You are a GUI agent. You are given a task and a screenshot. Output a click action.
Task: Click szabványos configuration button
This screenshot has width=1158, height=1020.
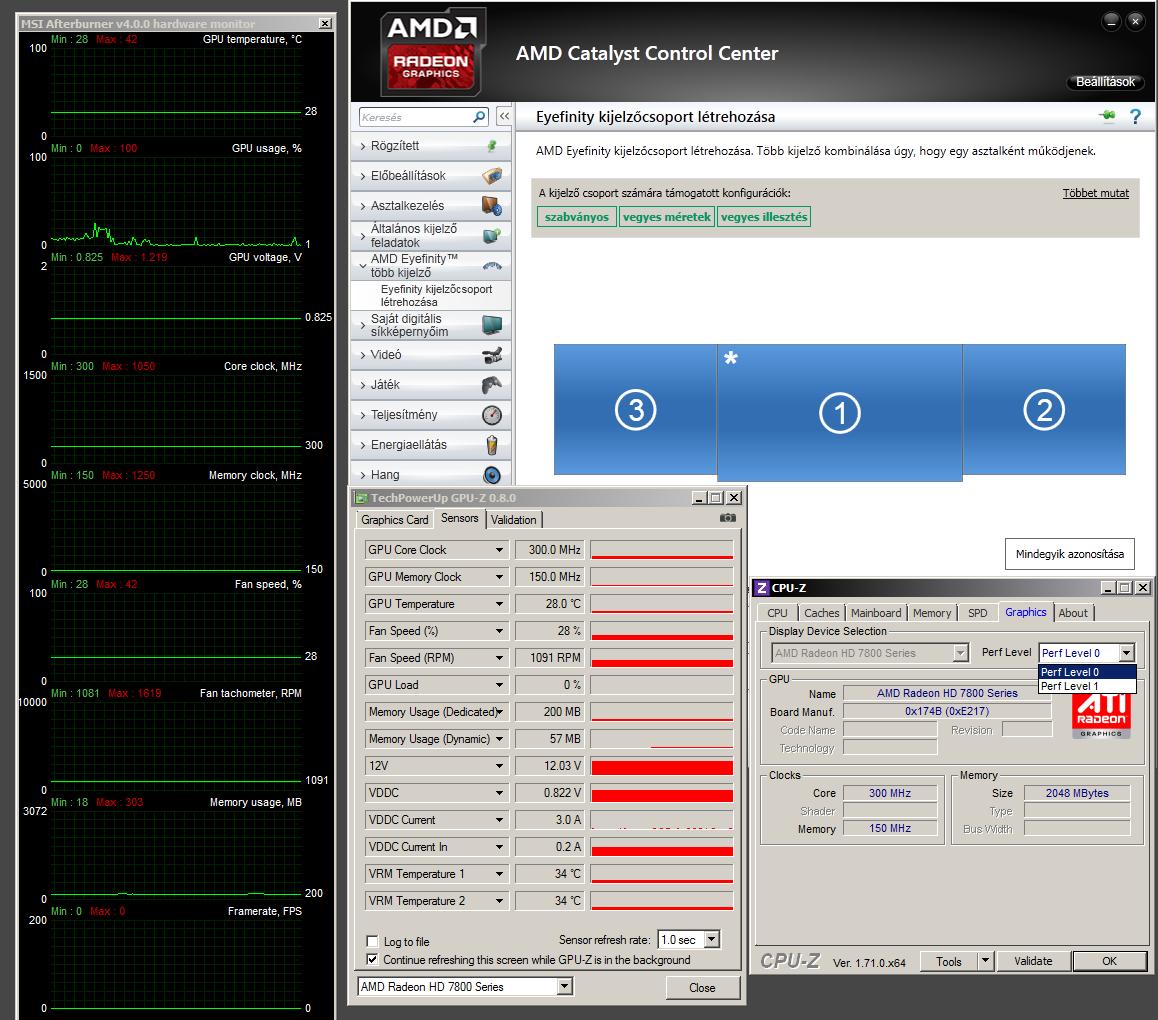[x=577, y=217]
